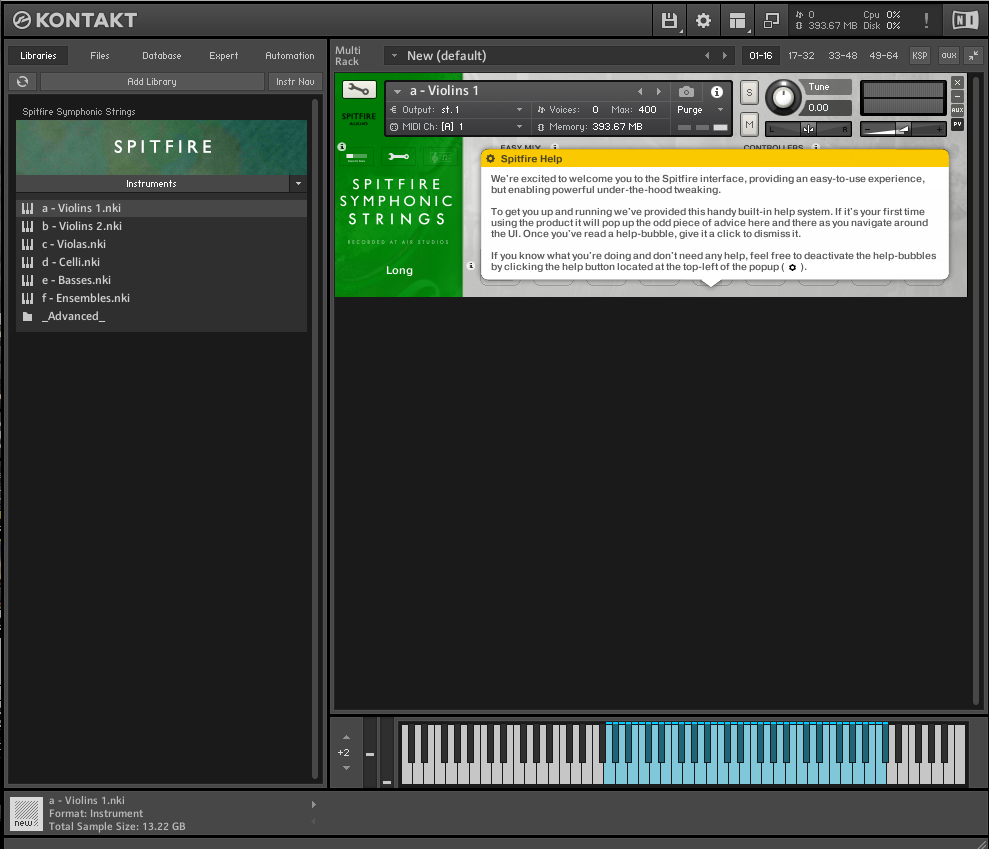Click the snapshot camera icon
989x849 pixels.
686,91
